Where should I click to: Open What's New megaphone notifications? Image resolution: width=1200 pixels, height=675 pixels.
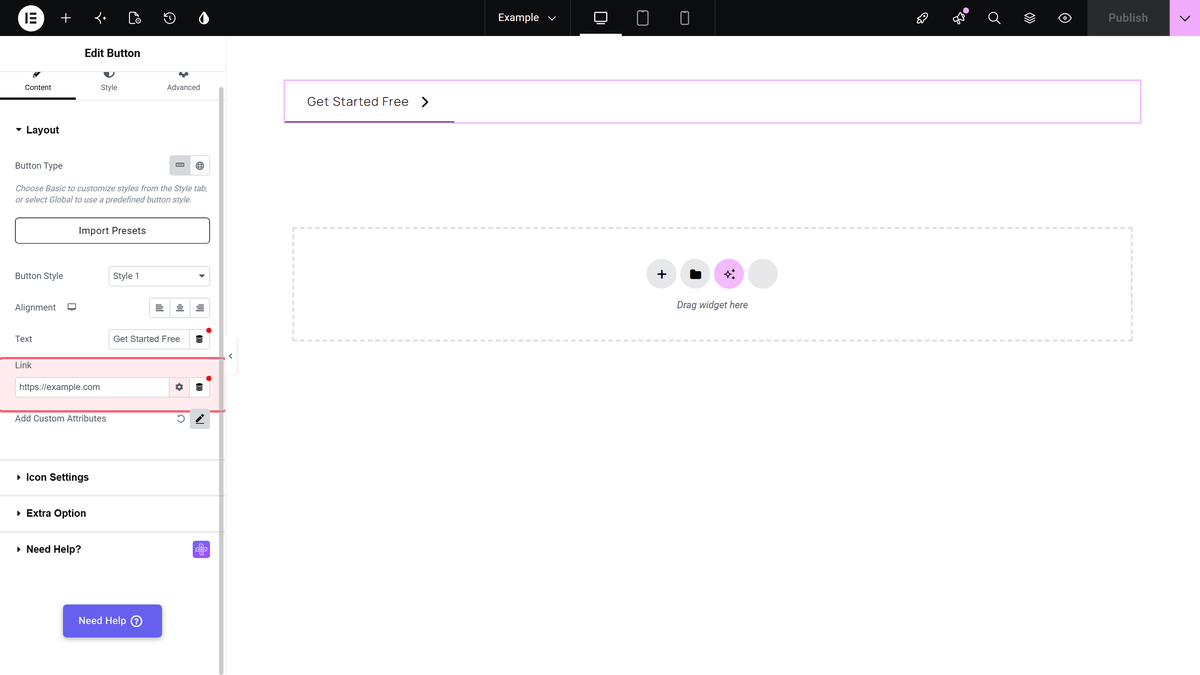click(959, 18)
